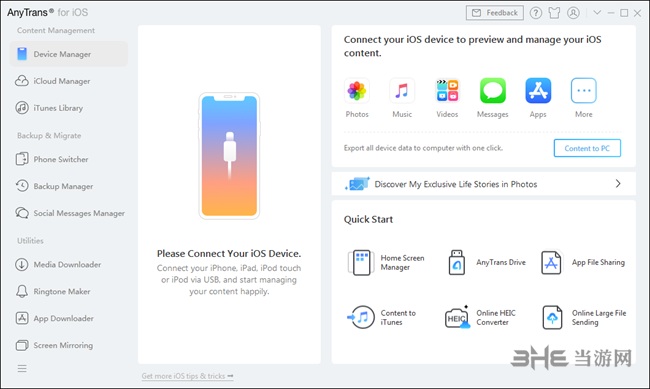Launch Home Screen Manager
650x389 pixels.
point(386,263)
